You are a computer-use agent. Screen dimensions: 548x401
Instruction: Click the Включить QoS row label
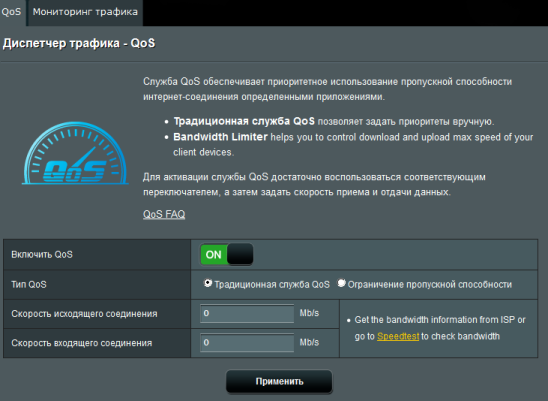tap(42, 255)
